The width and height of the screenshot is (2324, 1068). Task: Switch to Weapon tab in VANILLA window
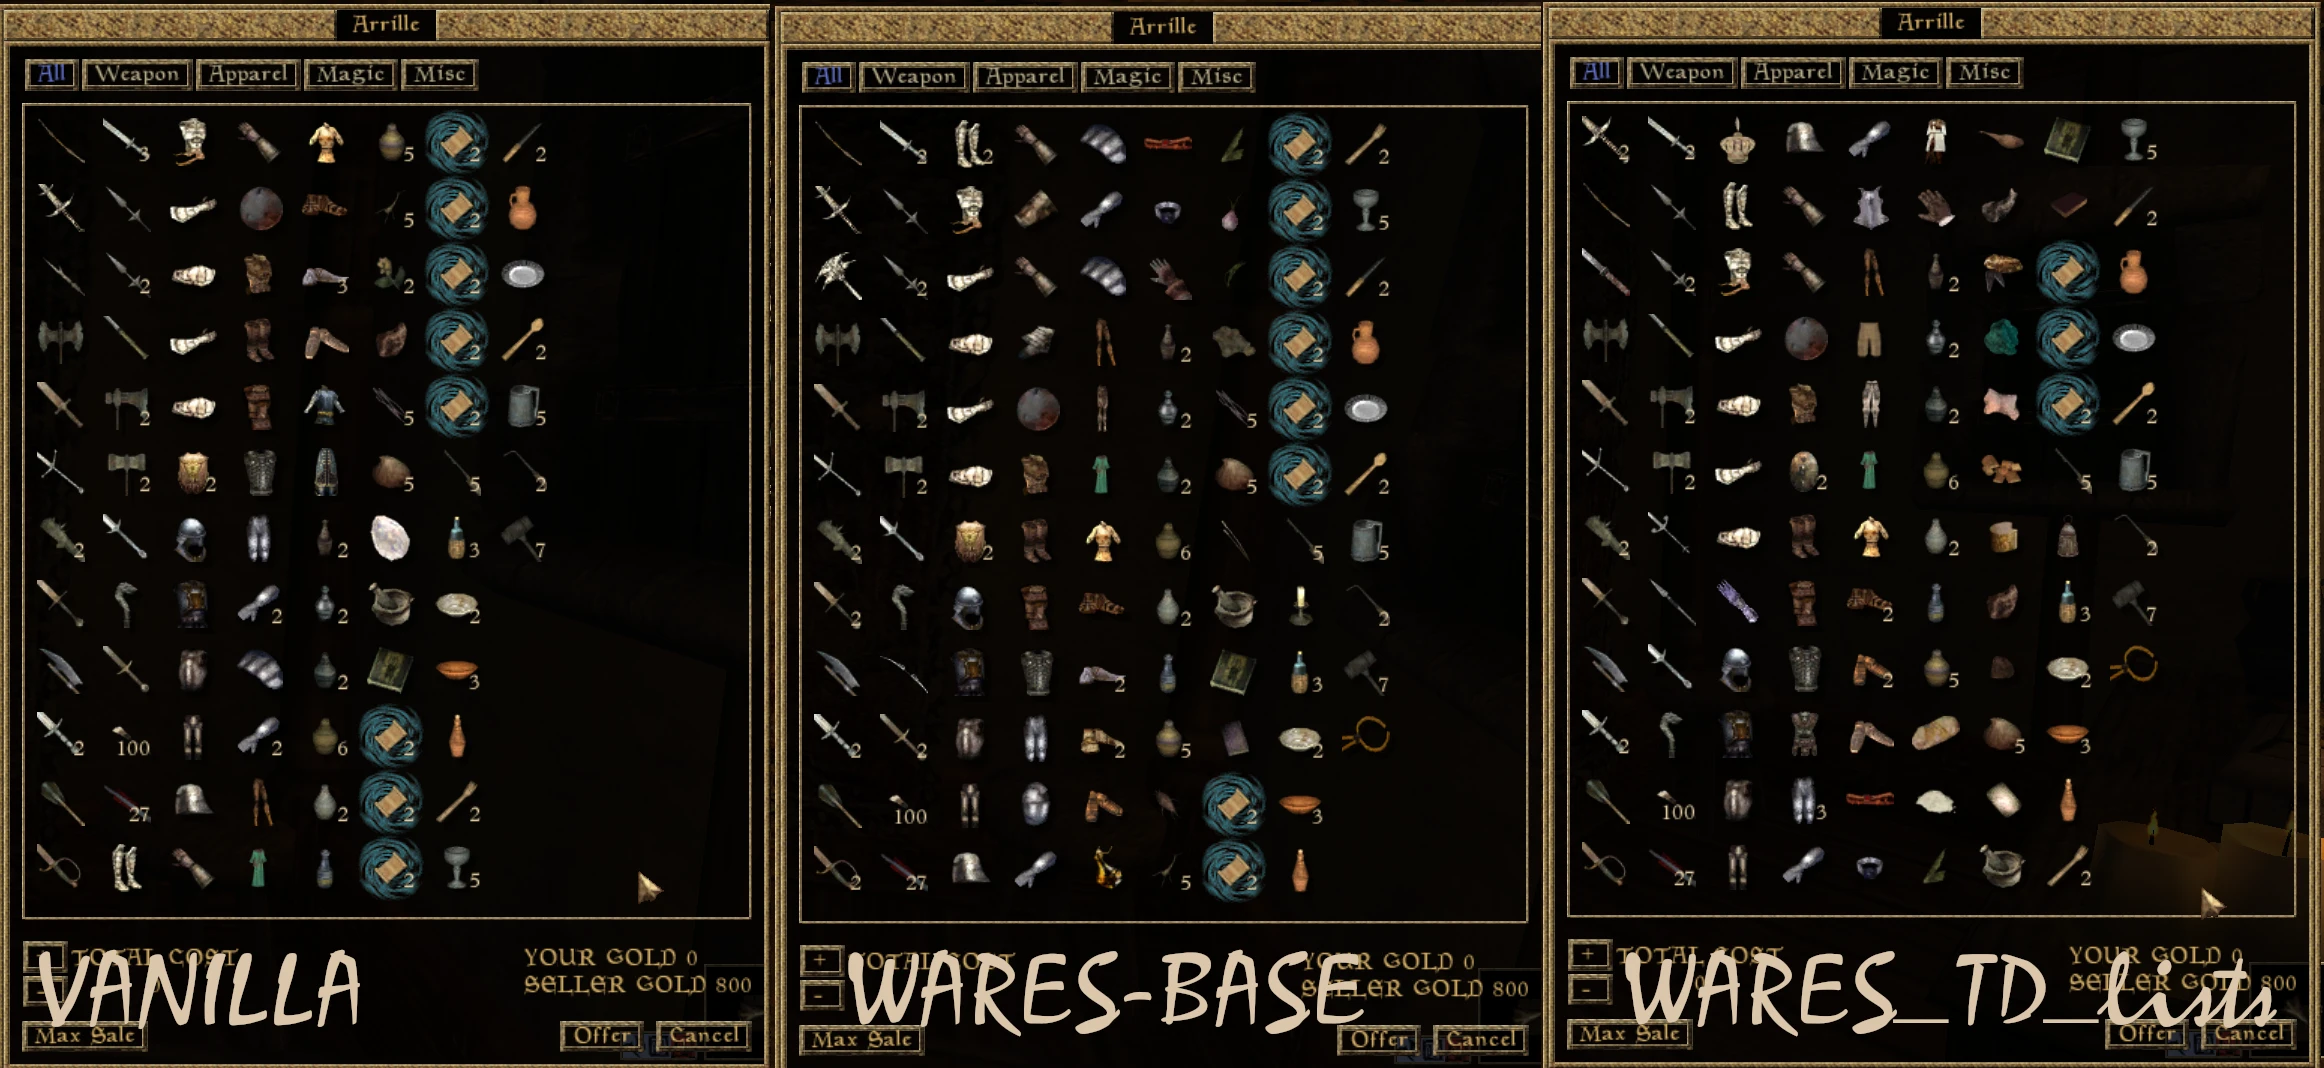[137, 74]
